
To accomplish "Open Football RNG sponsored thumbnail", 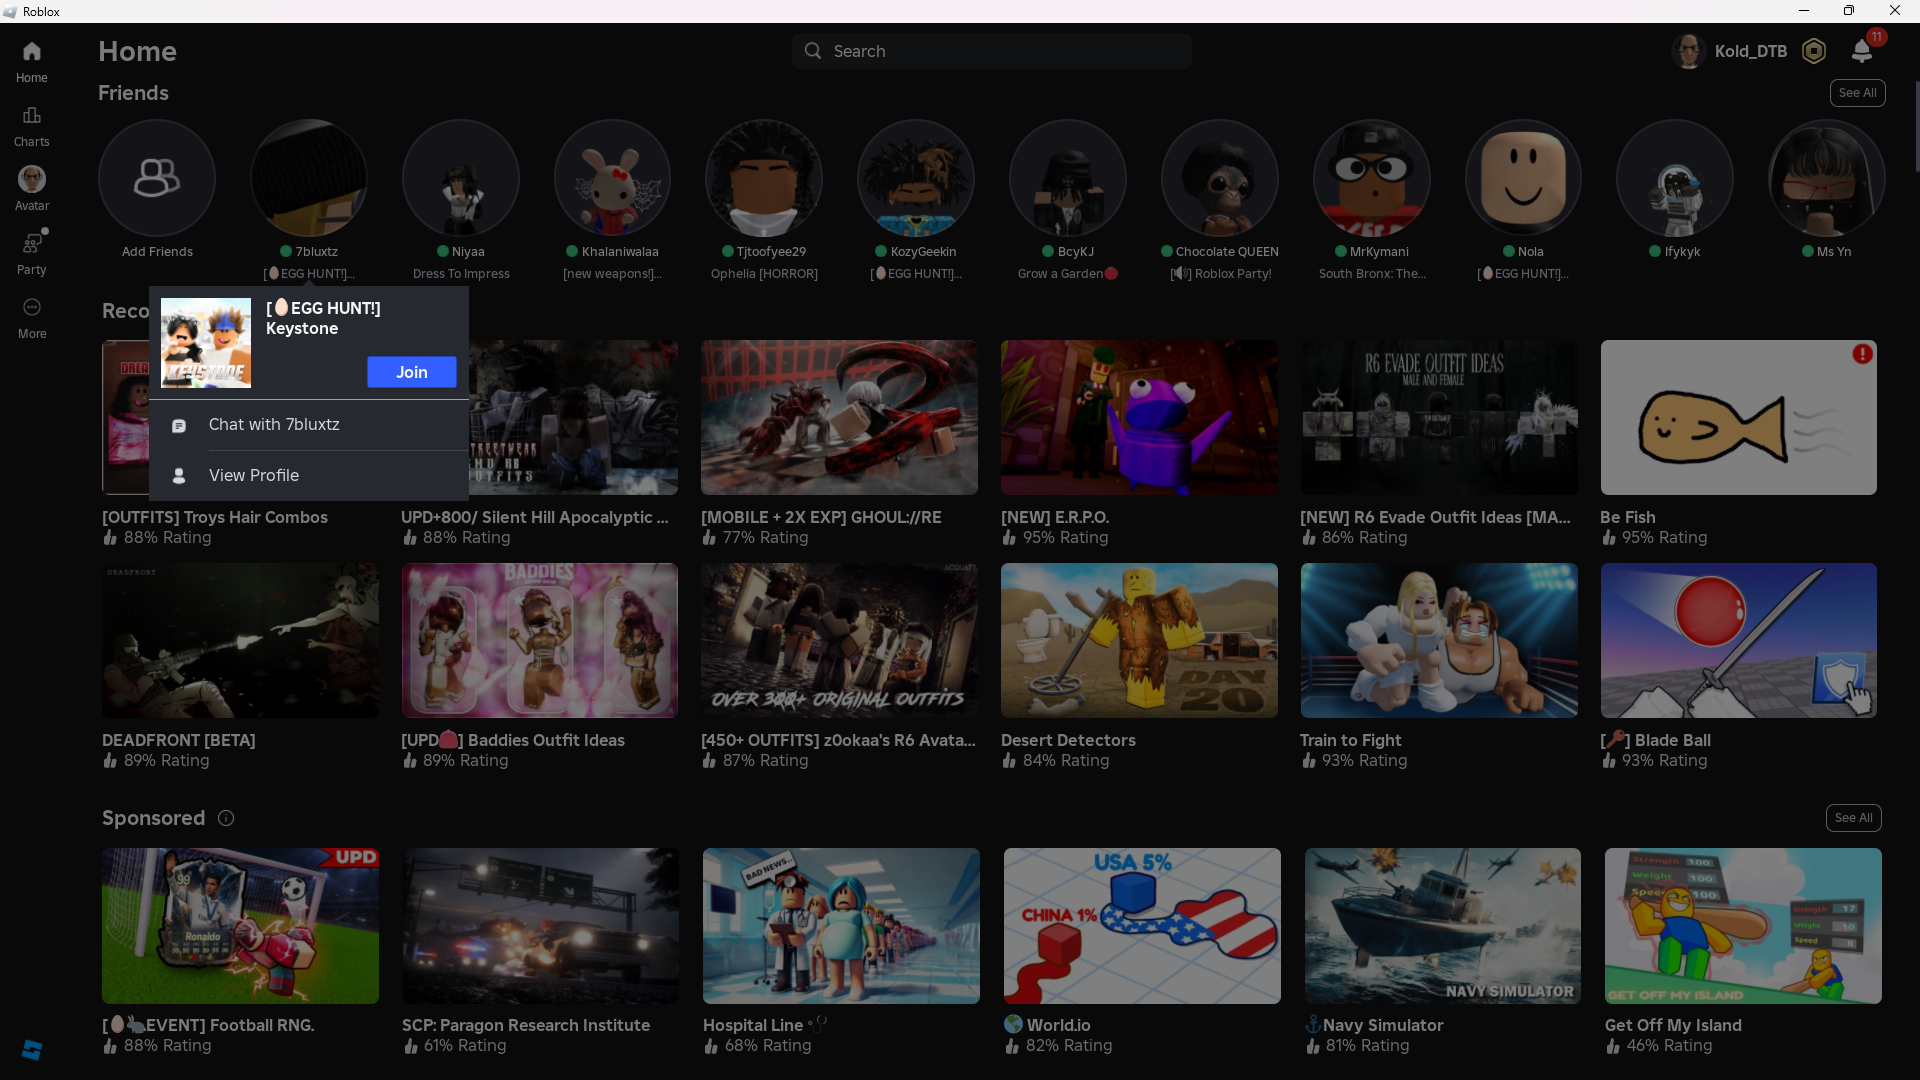I will (240, 926).
